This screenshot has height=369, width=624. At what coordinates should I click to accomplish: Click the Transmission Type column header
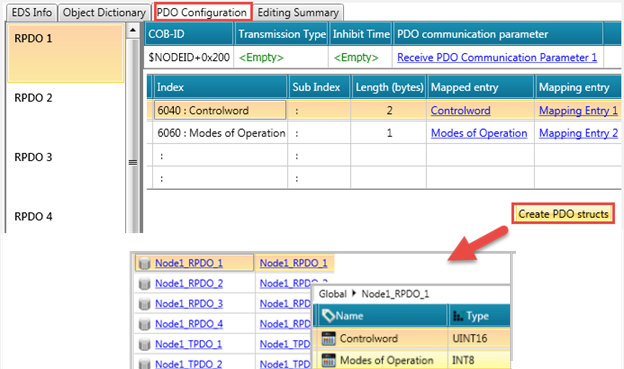281,34
